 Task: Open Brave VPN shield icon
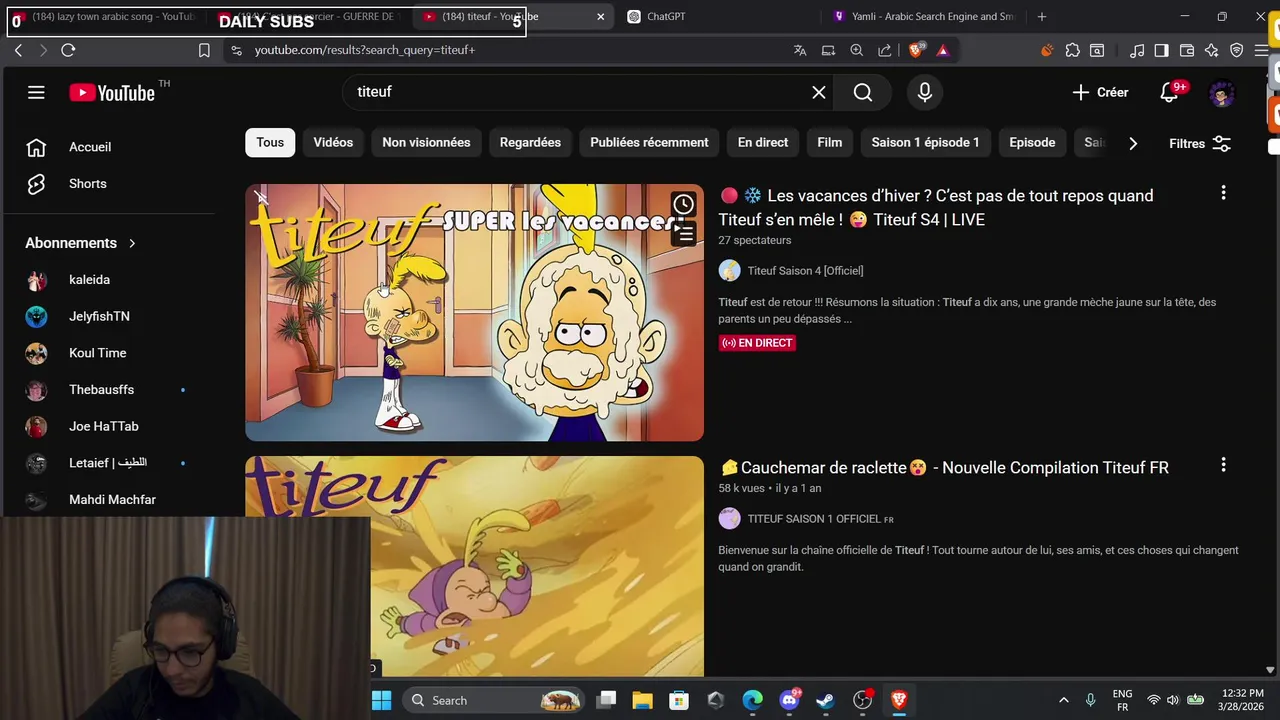click(1236, 50)
